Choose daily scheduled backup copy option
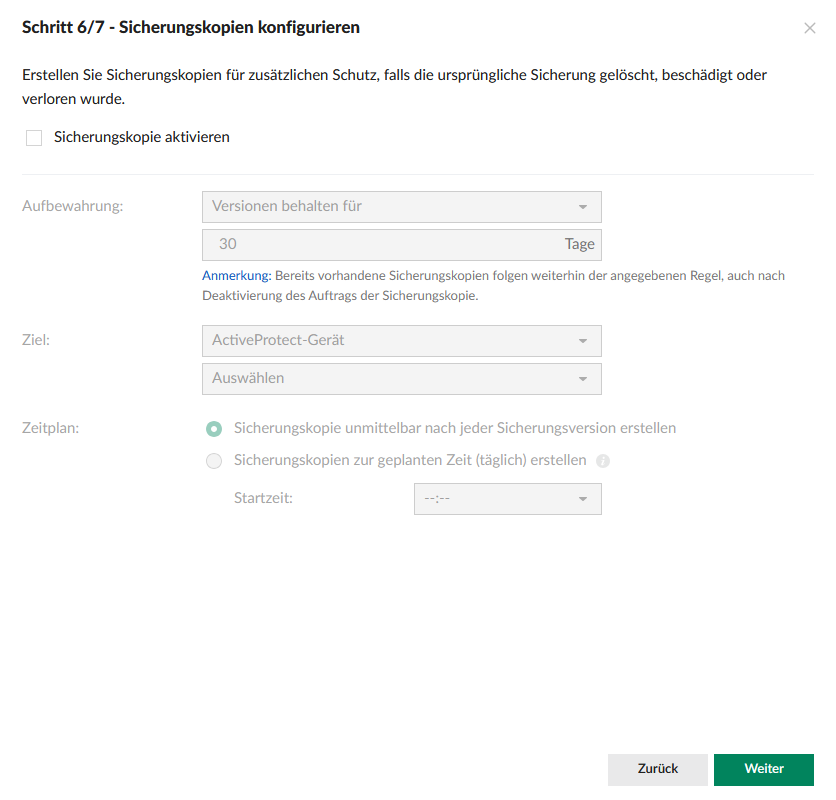Screen dimensions: 836x800 coord(213,462)
